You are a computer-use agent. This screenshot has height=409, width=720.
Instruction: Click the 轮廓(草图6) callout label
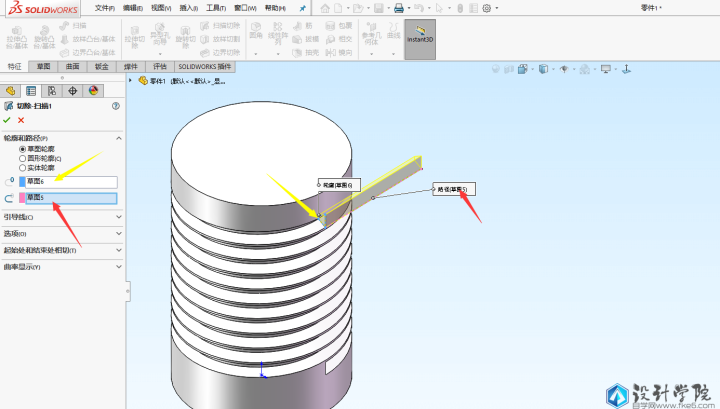point(338,185)
